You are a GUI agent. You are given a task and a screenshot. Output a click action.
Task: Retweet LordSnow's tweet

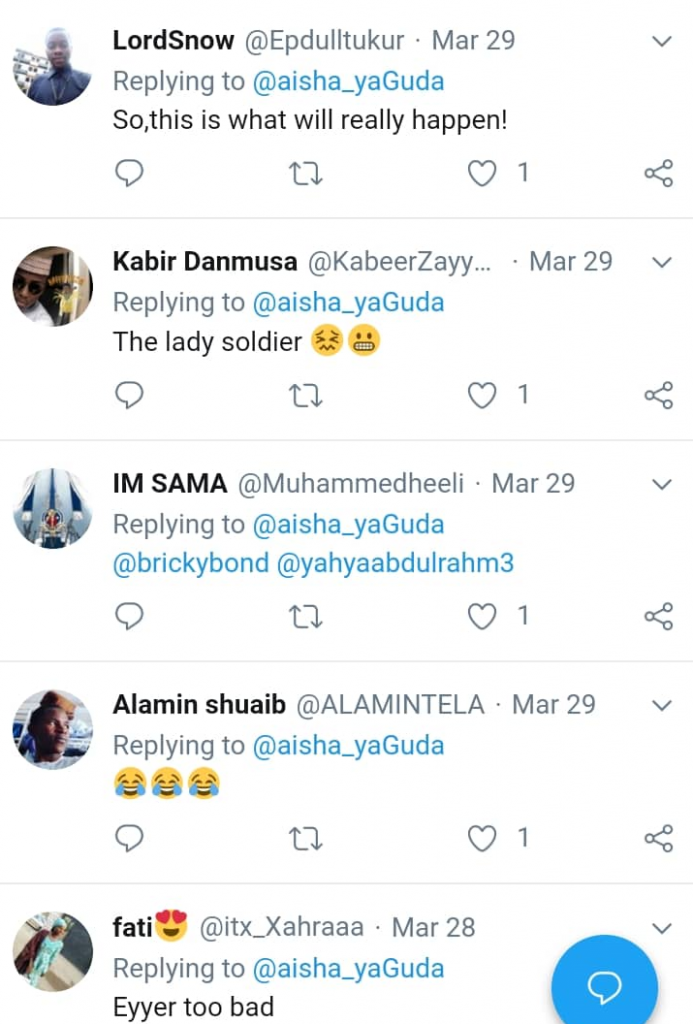305,174
